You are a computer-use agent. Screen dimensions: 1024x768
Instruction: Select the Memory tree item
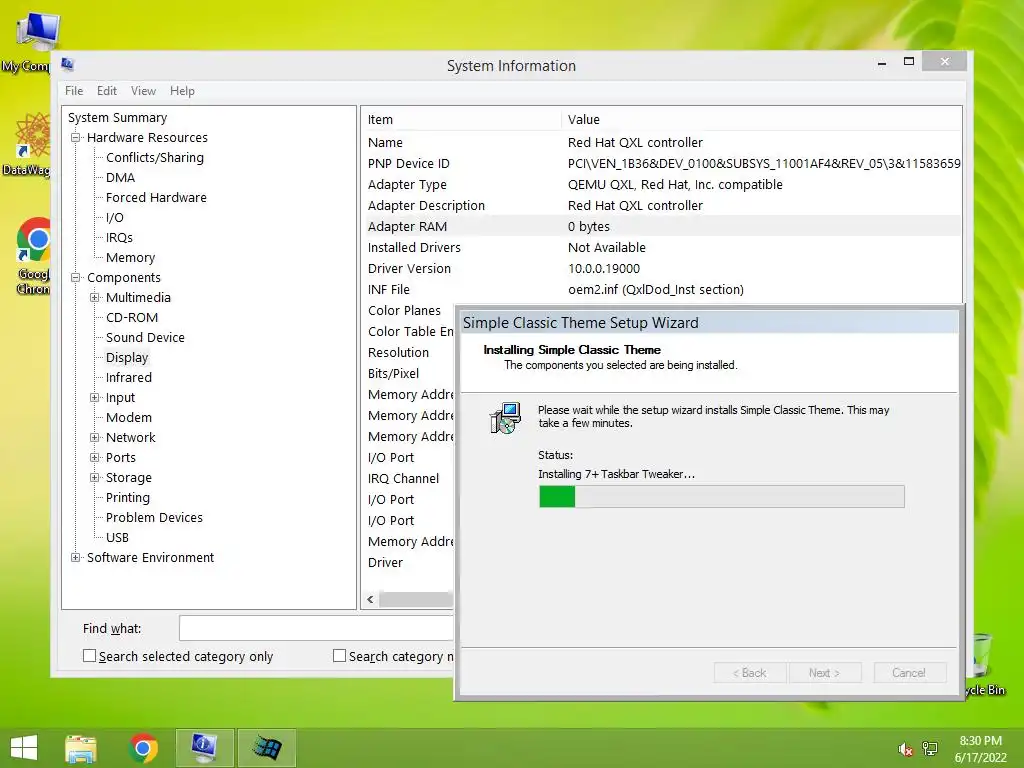coord(131,257)
